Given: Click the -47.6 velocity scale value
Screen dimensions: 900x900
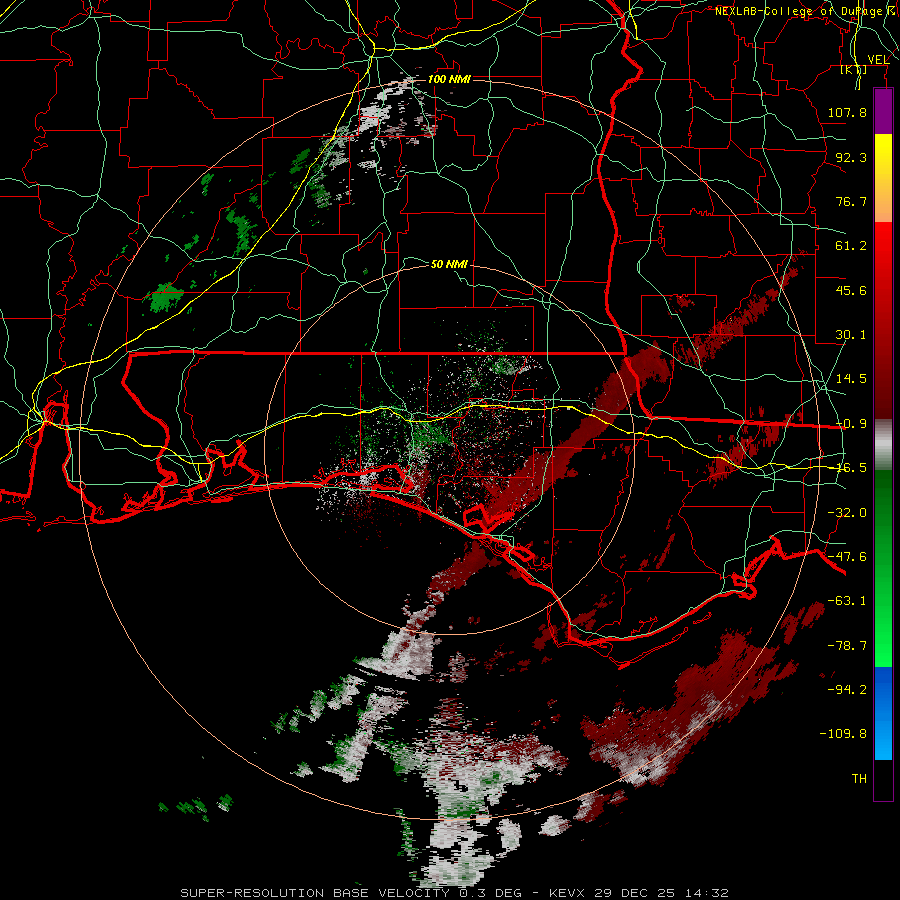Looking at the screenshot, I should [847, 557].
